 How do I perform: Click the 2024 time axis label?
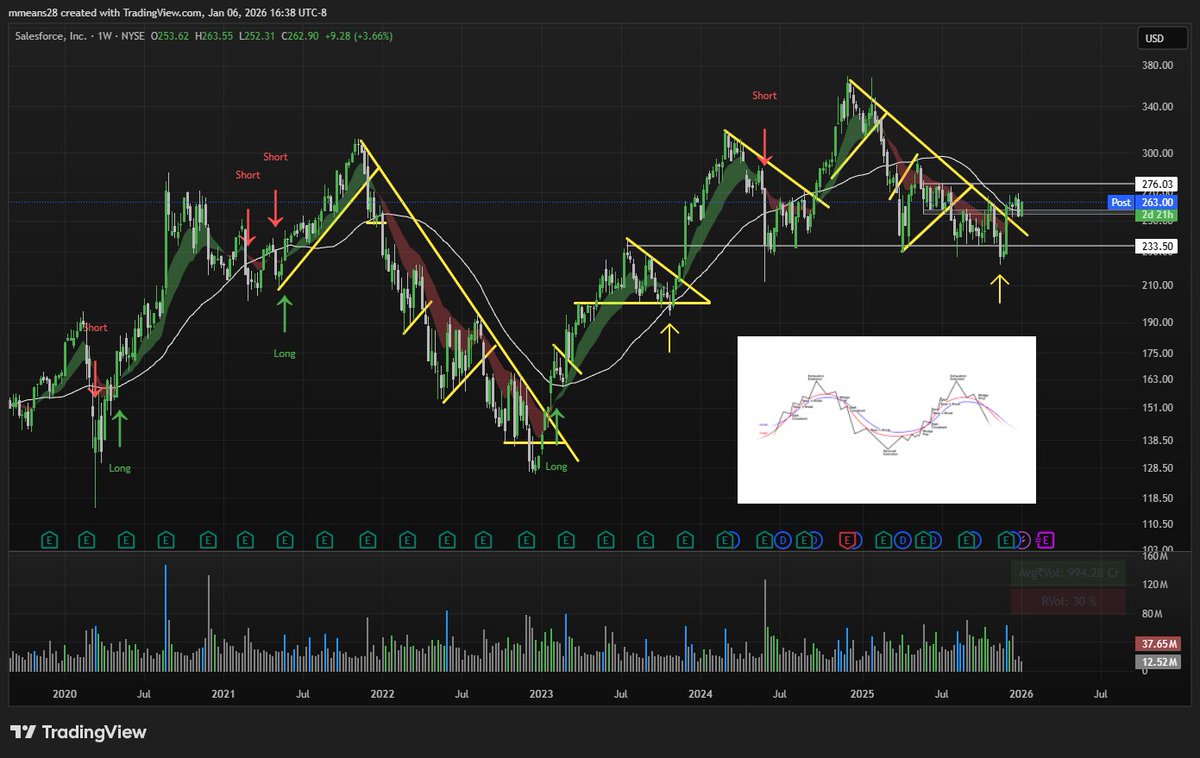click(700, 692)
